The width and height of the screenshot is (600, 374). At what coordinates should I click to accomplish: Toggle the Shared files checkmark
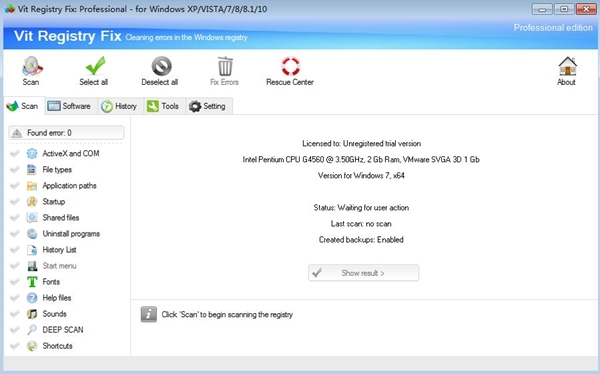click(15, 218)
